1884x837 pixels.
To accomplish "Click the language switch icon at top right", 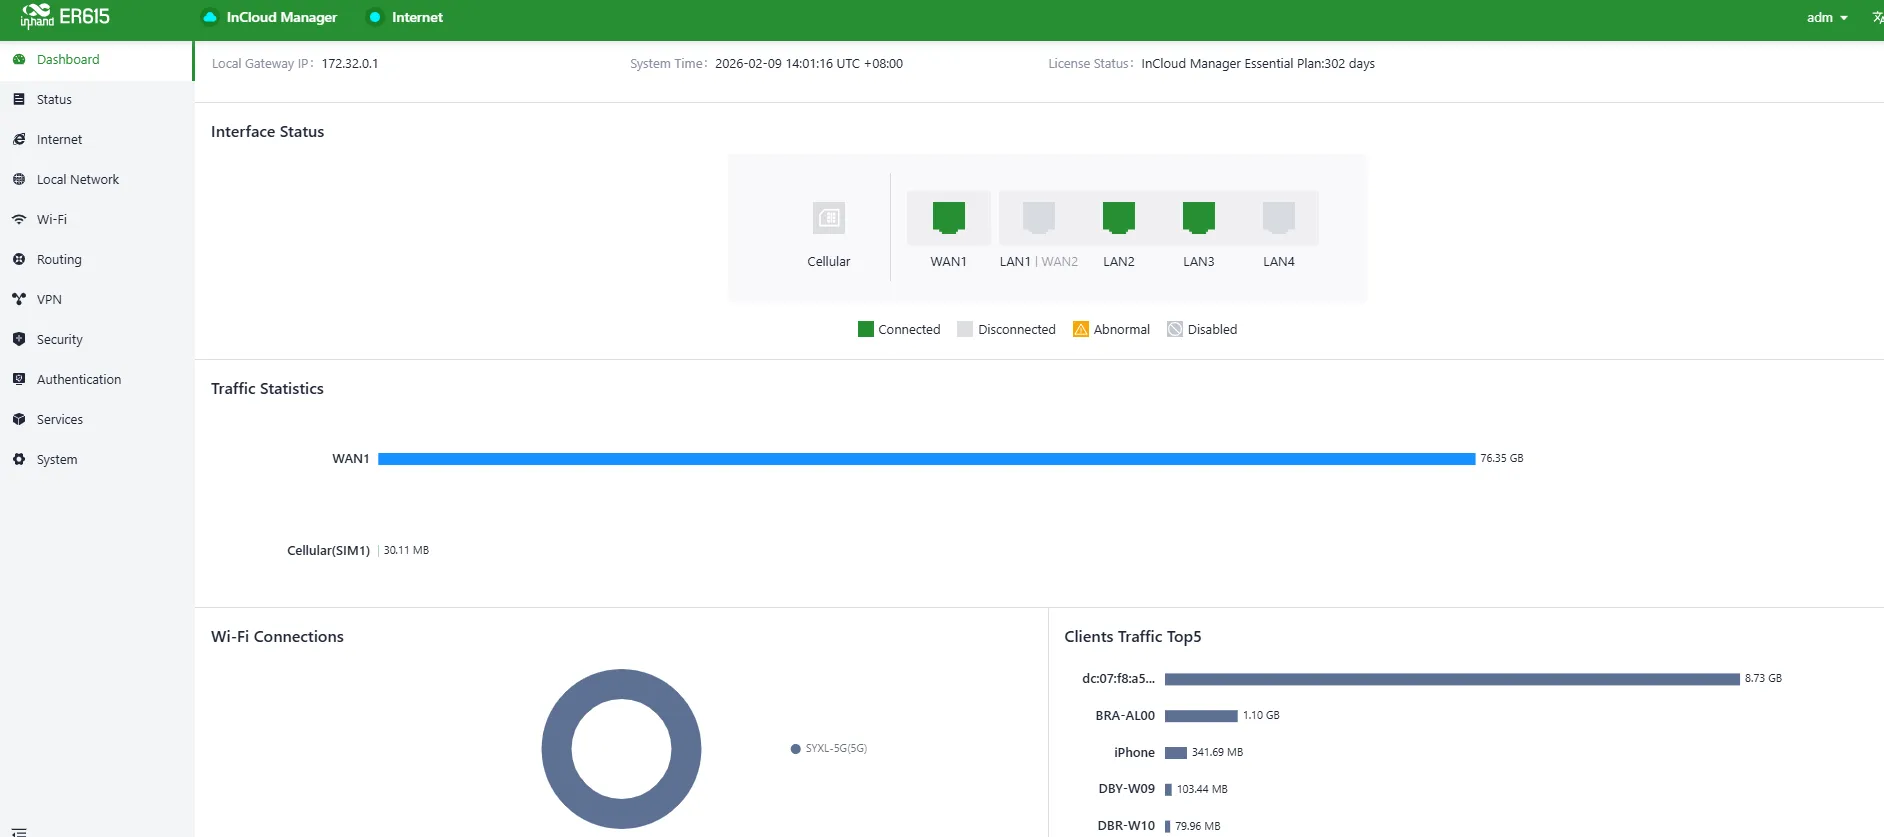I will pos(1877,17).
